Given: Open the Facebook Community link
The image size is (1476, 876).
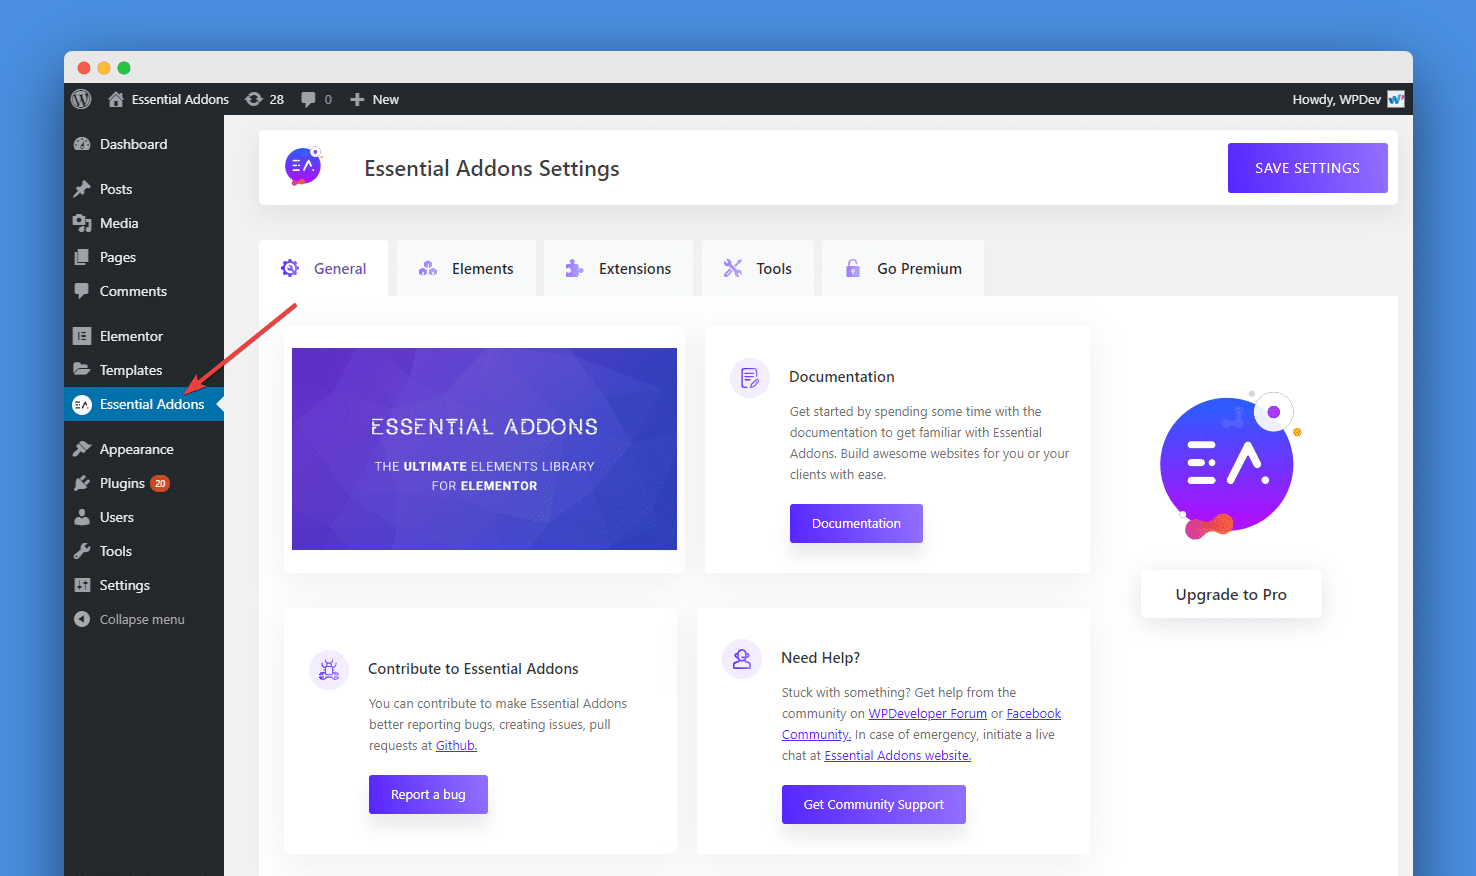Looking at the screenshot, I should coord(1033,713).
